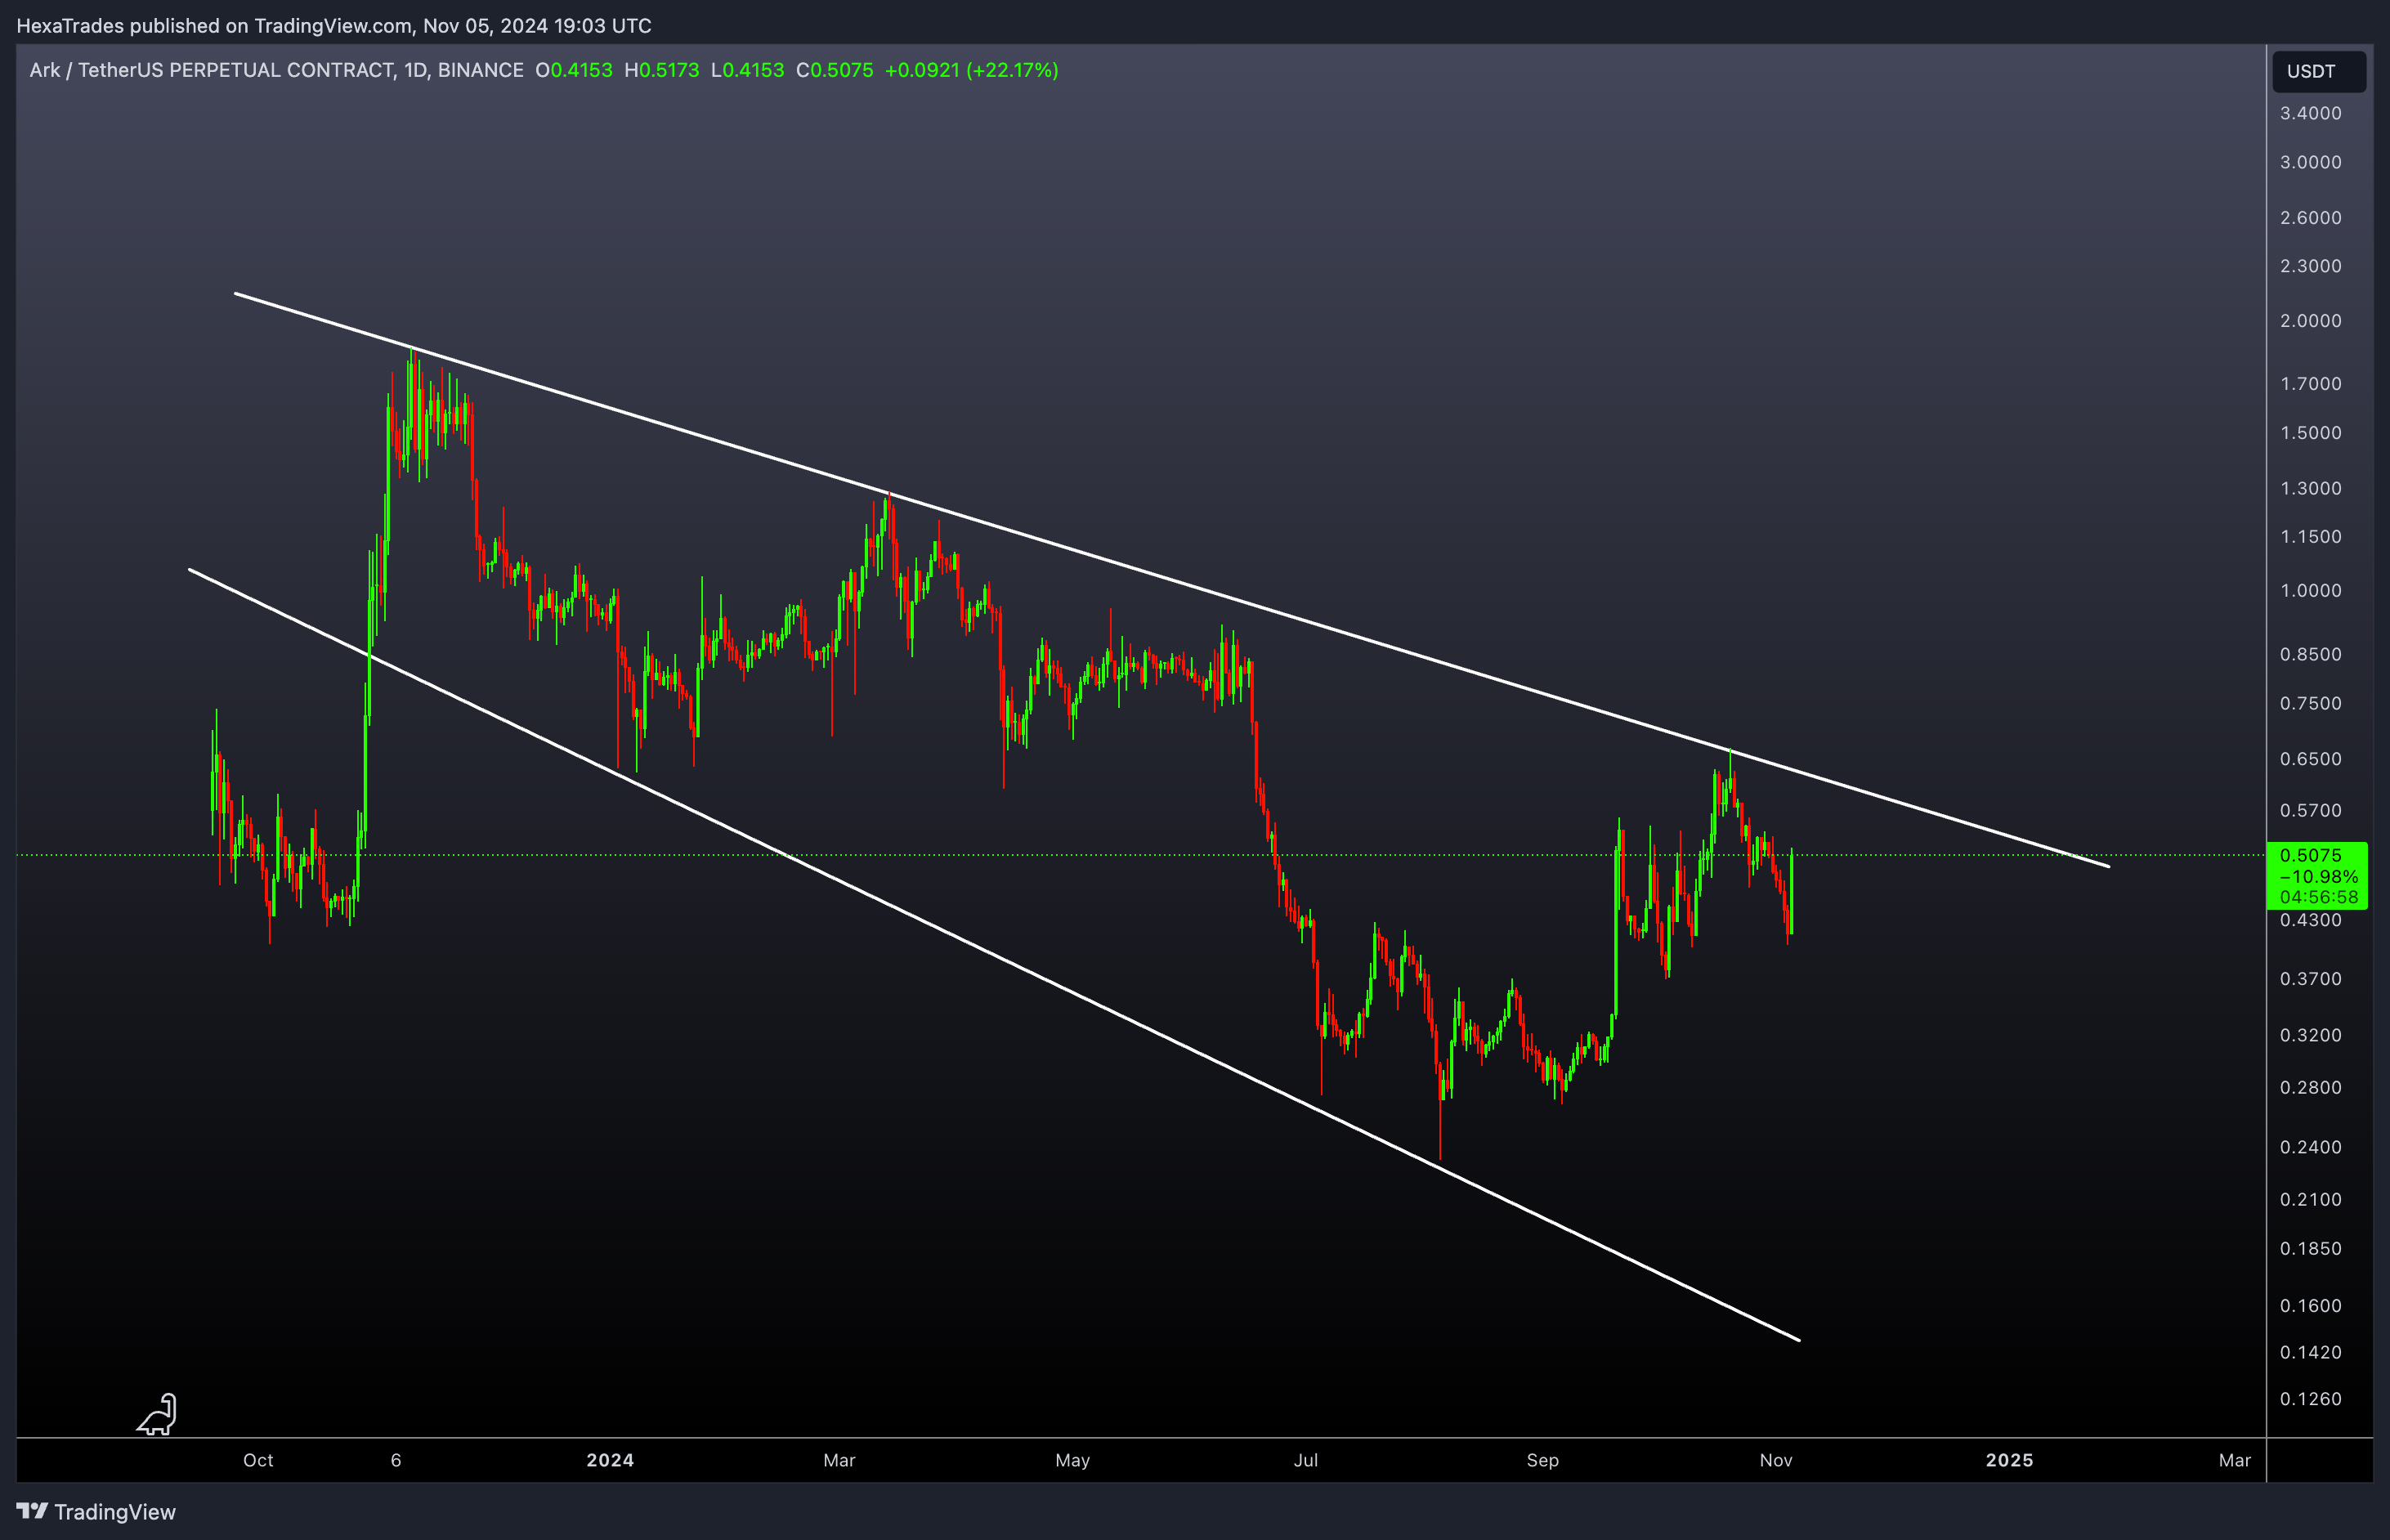Click the 2.3000 price axis label
Image resolution: width=2390 pixels, height=1540 pixels.
[2310, 266]
